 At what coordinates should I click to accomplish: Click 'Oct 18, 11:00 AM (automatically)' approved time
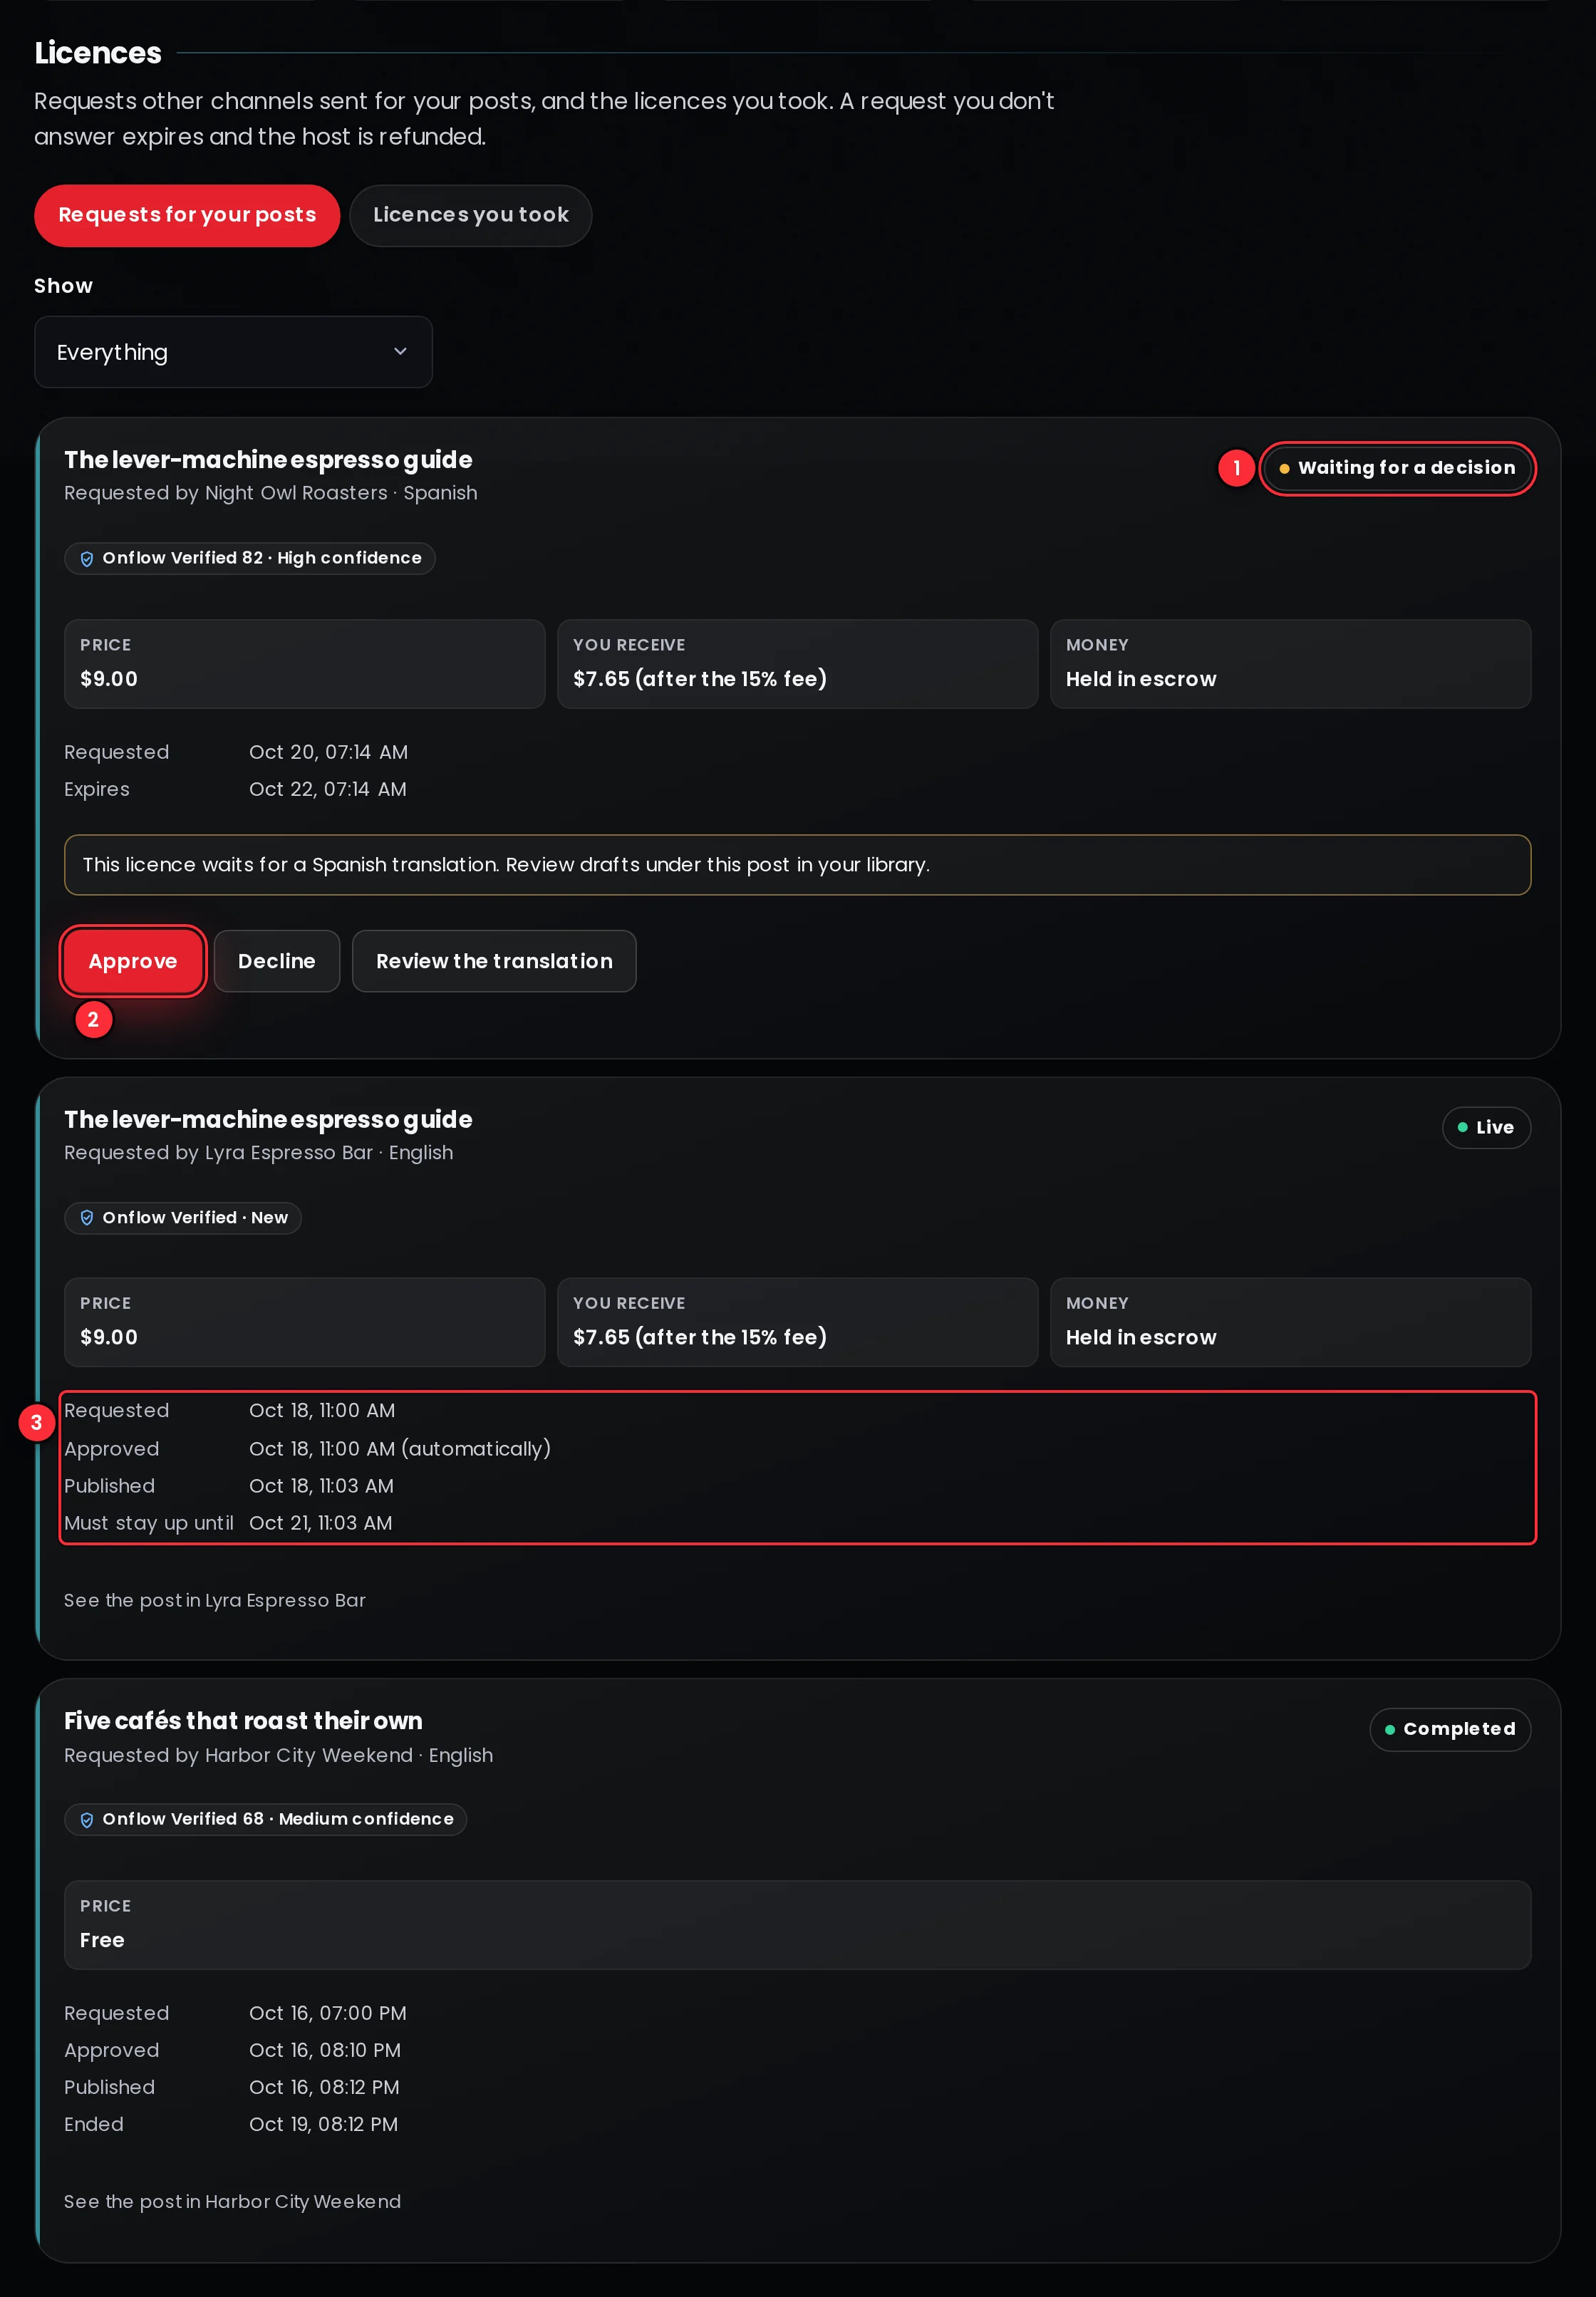[x=400, y=1448]
